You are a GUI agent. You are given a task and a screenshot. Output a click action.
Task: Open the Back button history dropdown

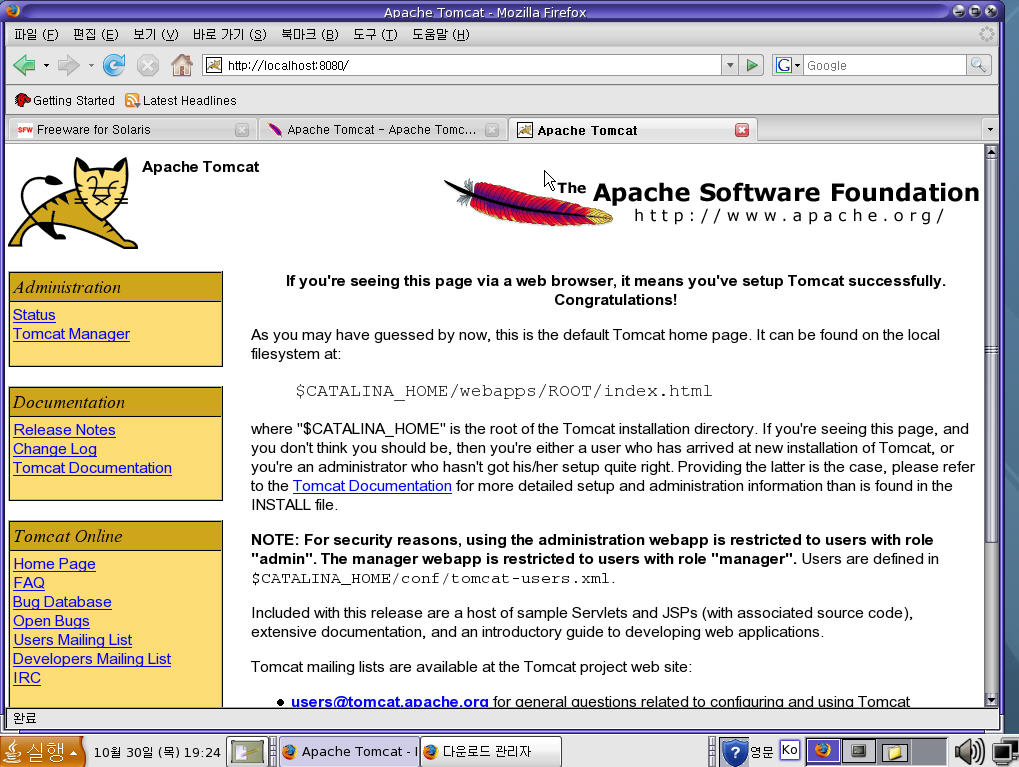[x=45, y=65]
